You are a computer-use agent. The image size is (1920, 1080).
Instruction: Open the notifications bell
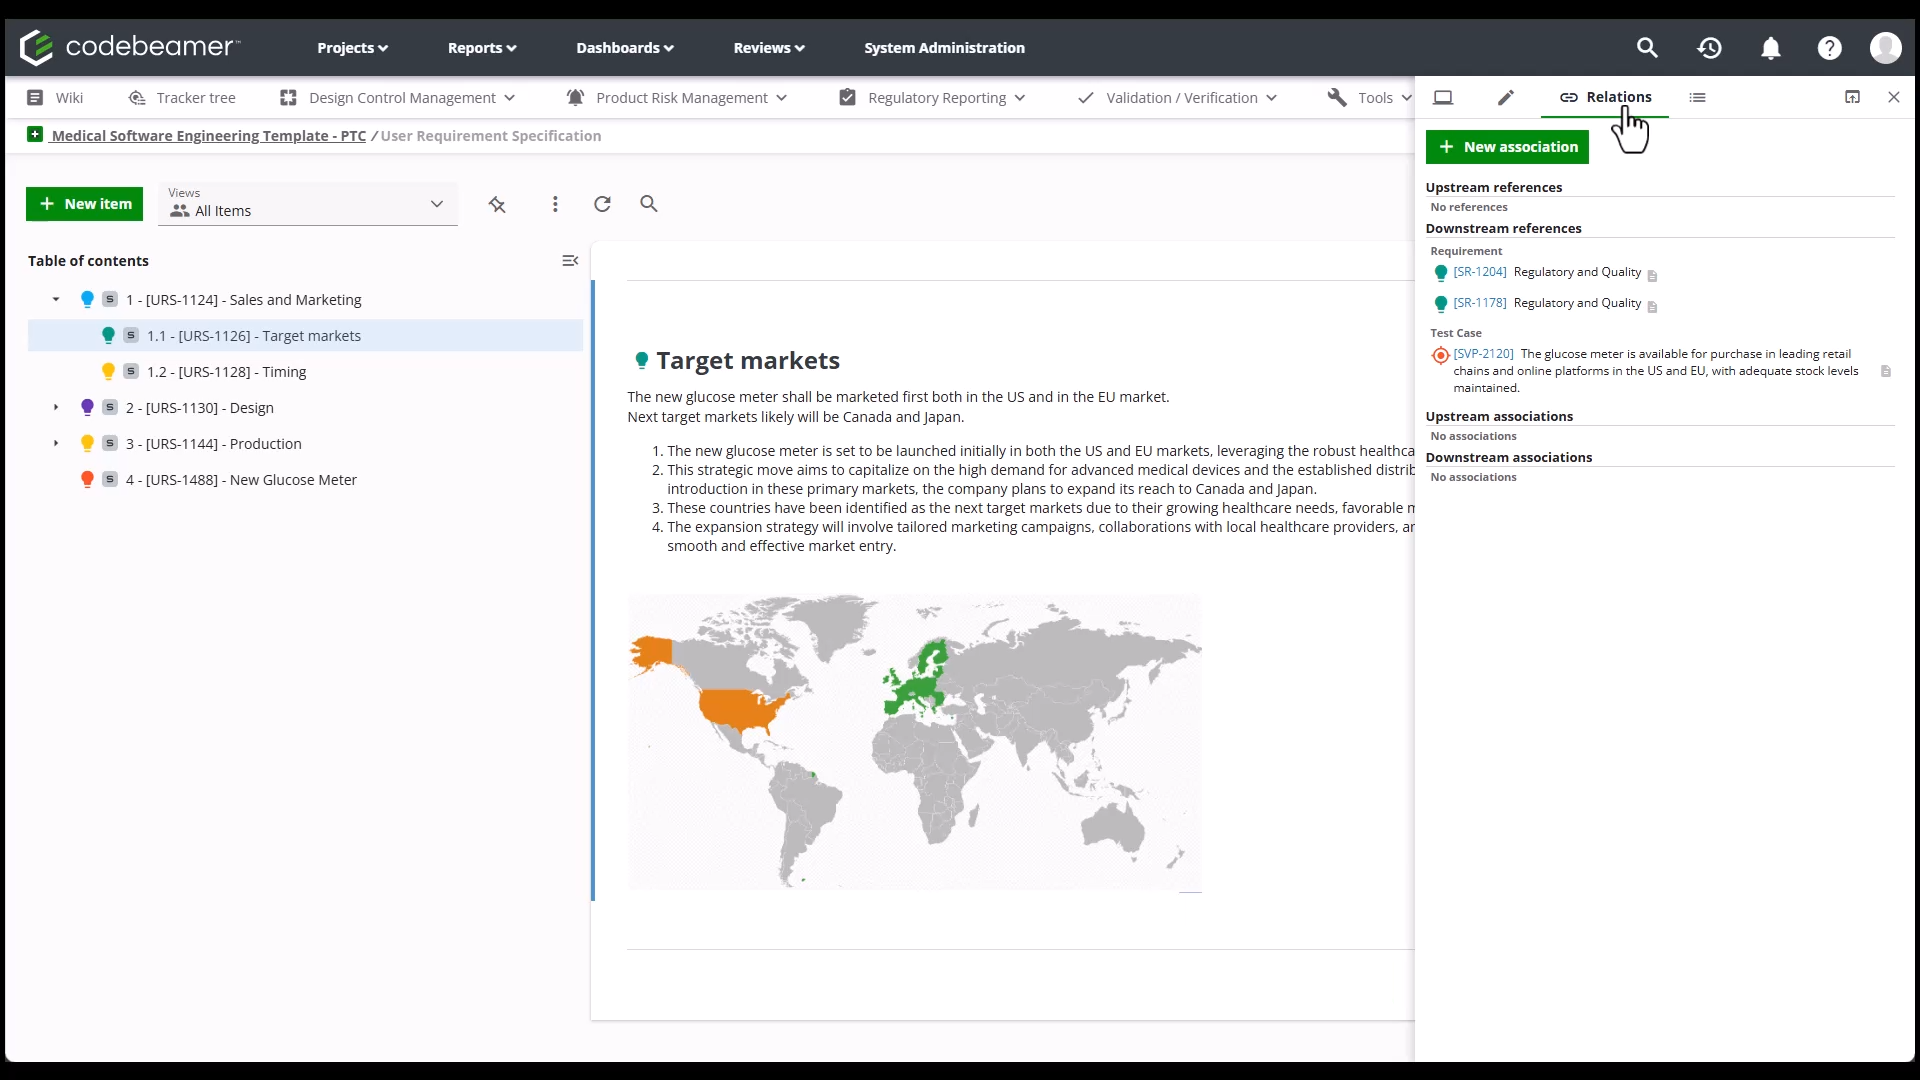tap(1770, 47)
